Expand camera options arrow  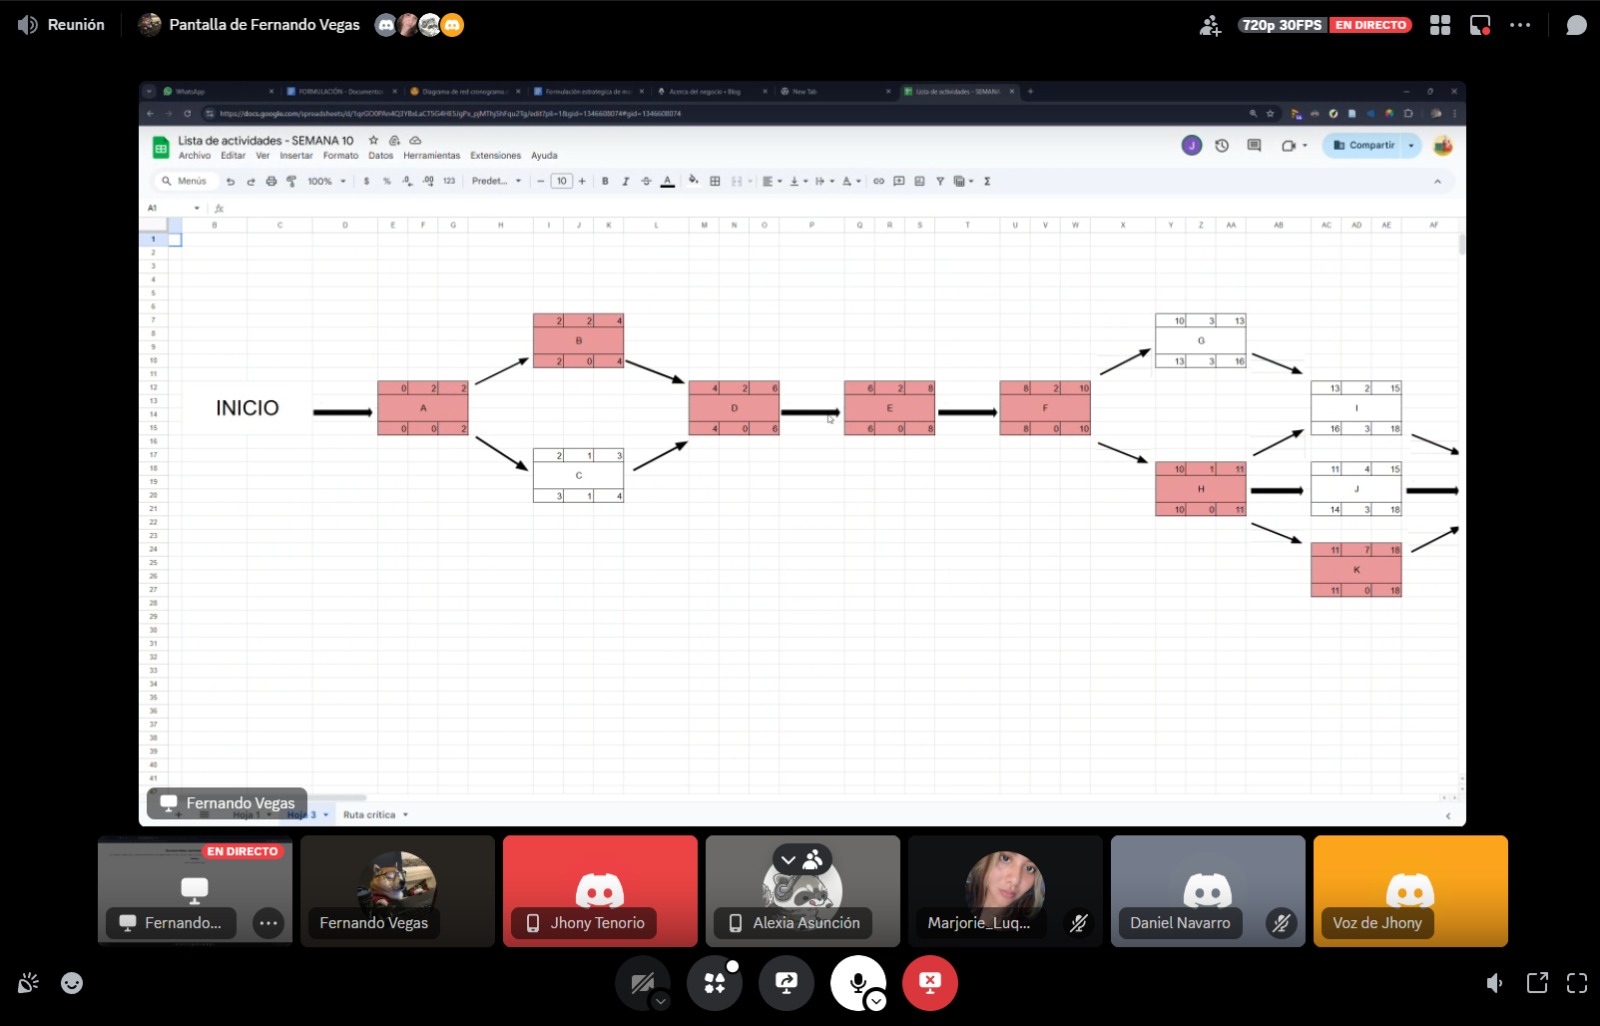[661, 1001]
